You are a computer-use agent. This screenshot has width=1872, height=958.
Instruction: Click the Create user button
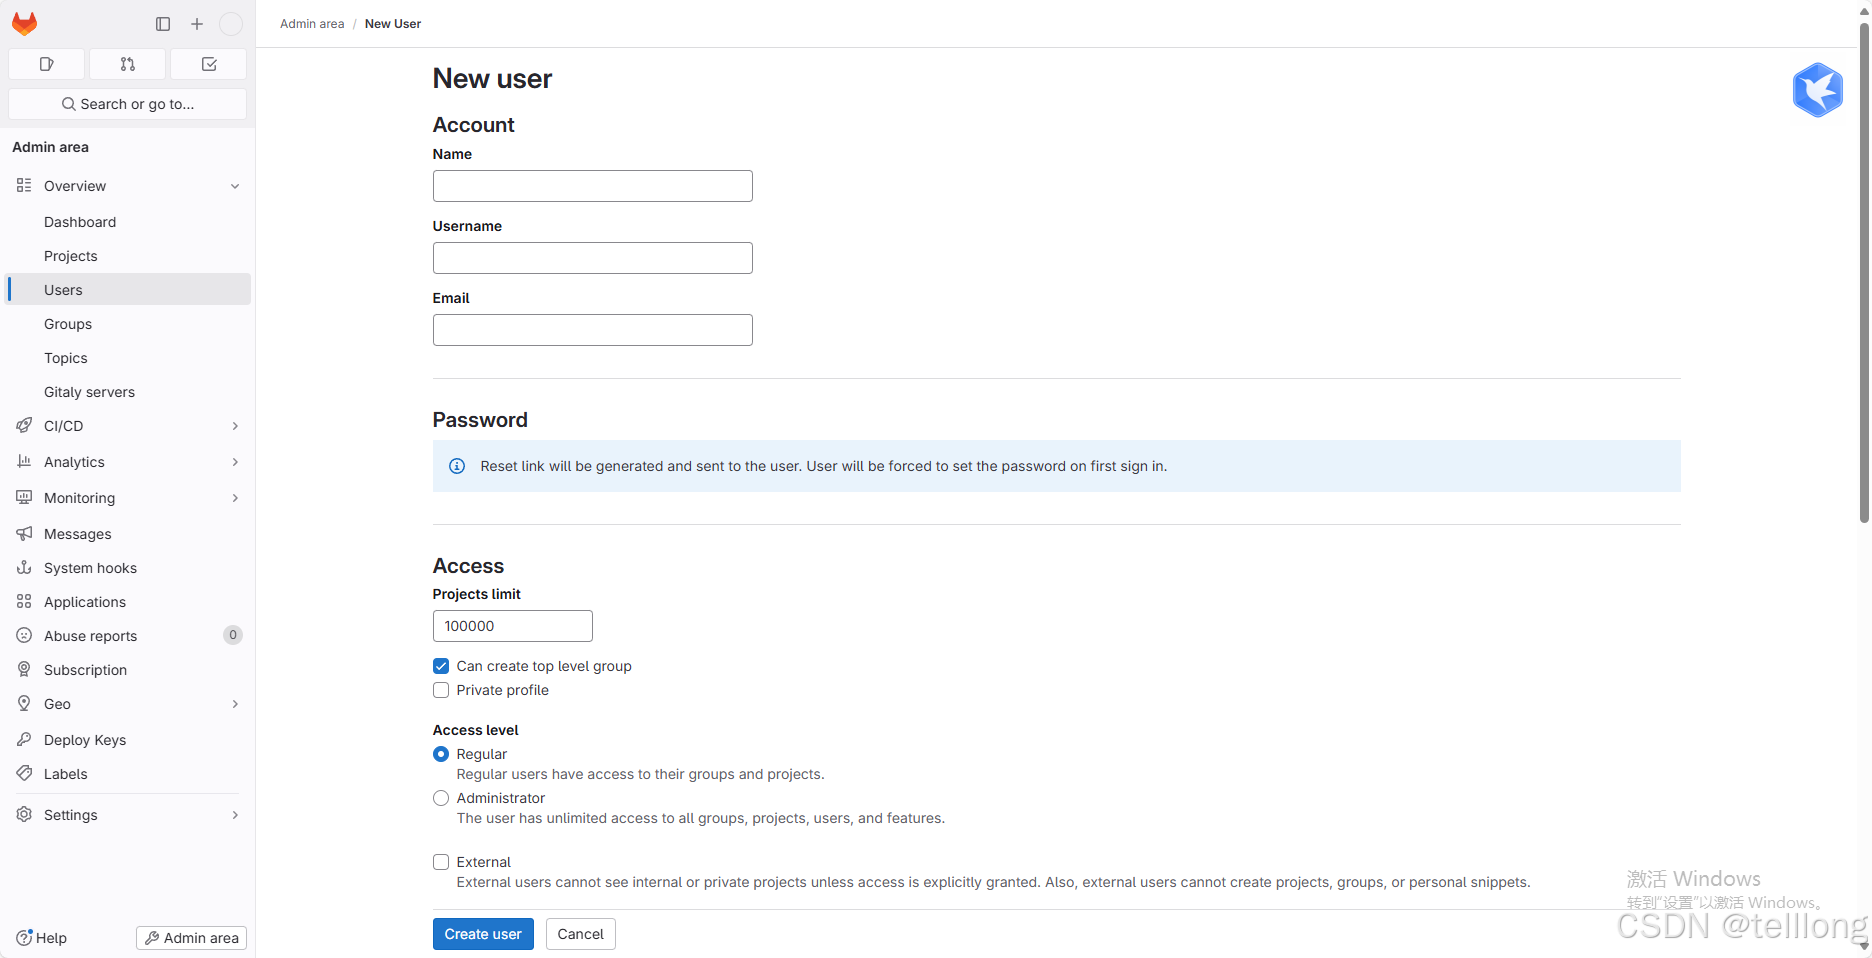tap(483, 934)
